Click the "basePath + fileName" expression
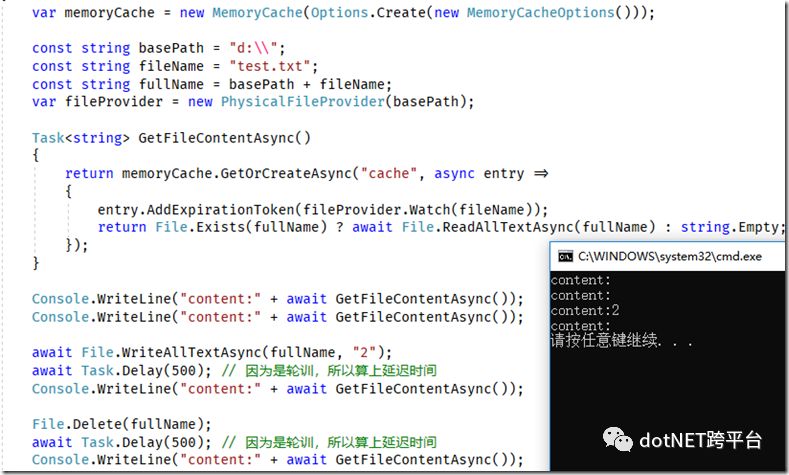The height and width of the screenshot is (475, 789). (x=306, y=84)
